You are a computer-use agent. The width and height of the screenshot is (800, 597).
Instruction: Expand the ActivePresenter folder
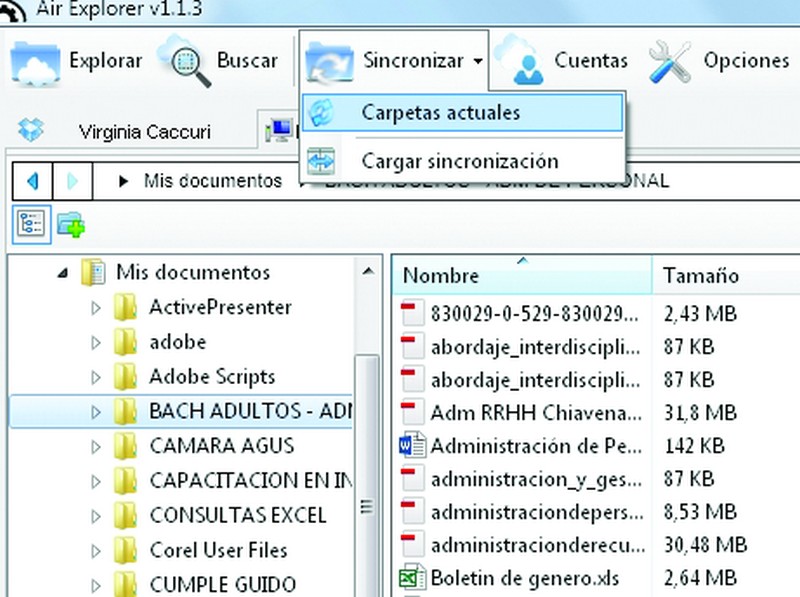[x=95, y=308]
